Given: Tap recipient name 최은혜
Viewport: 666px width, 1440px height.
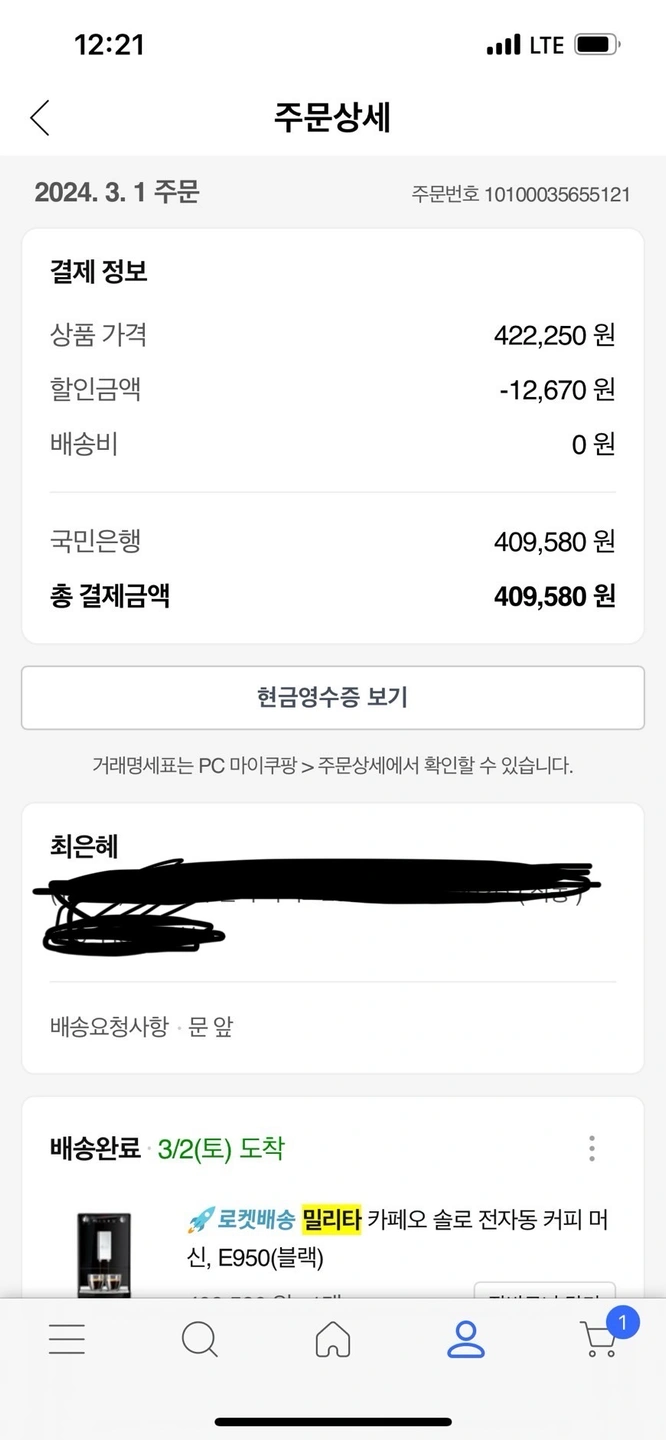Looking at the screenshot, I should point(84,846).
